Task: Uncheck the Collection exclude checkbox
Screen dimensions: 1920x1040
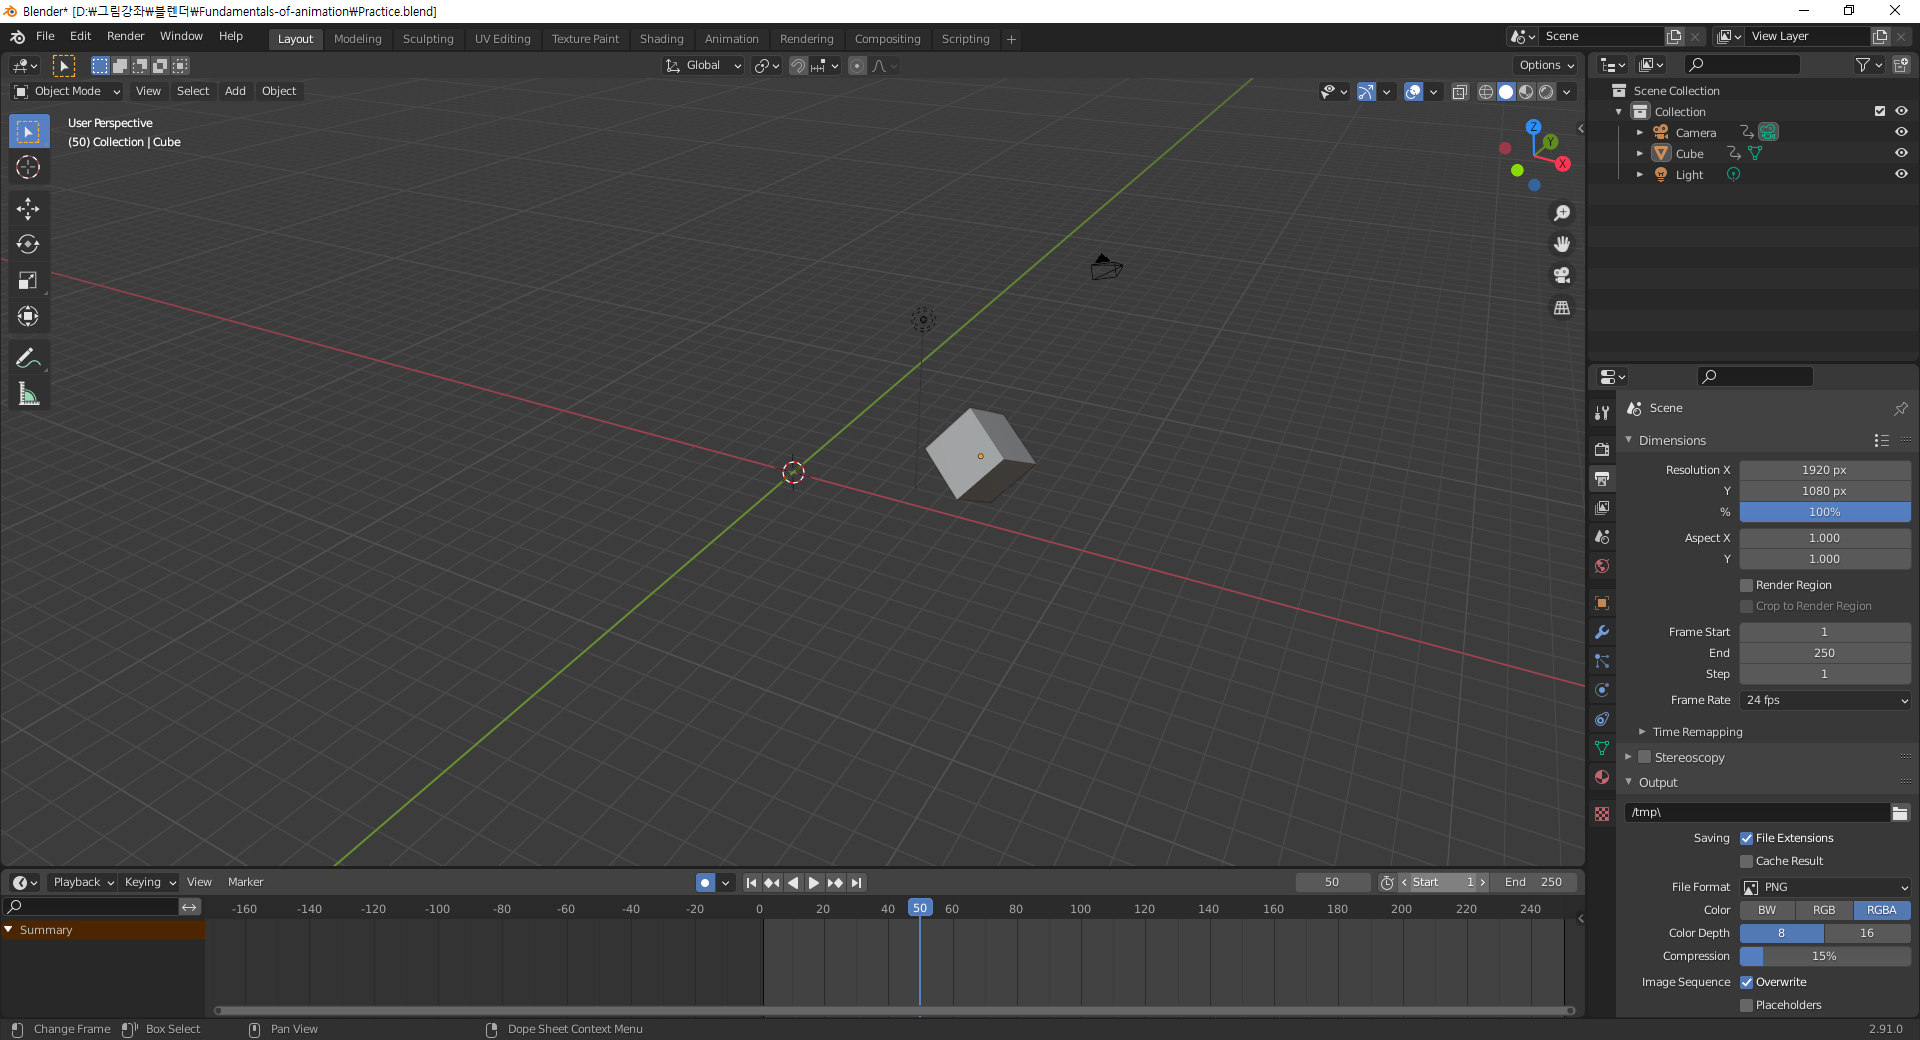Action: 1880,111
